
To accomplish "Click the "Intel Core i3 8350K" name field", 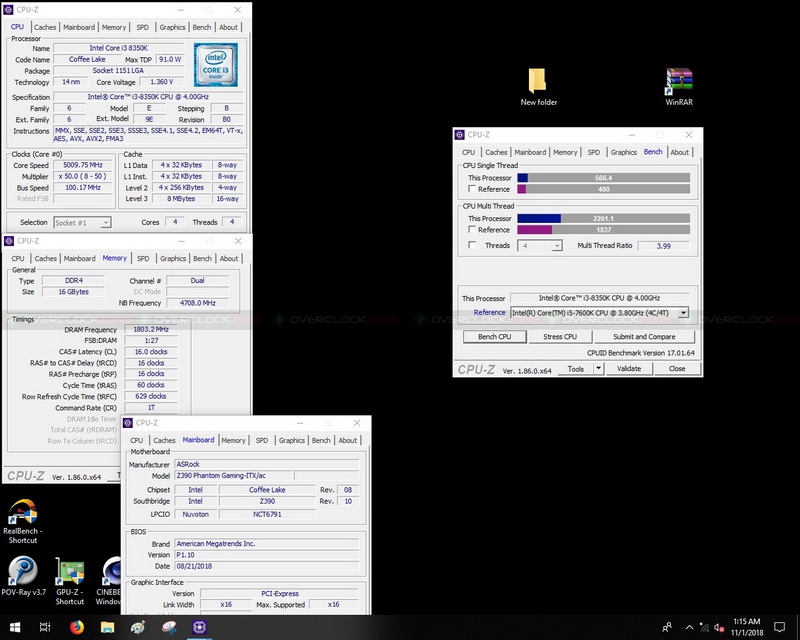I will [118, 48].
